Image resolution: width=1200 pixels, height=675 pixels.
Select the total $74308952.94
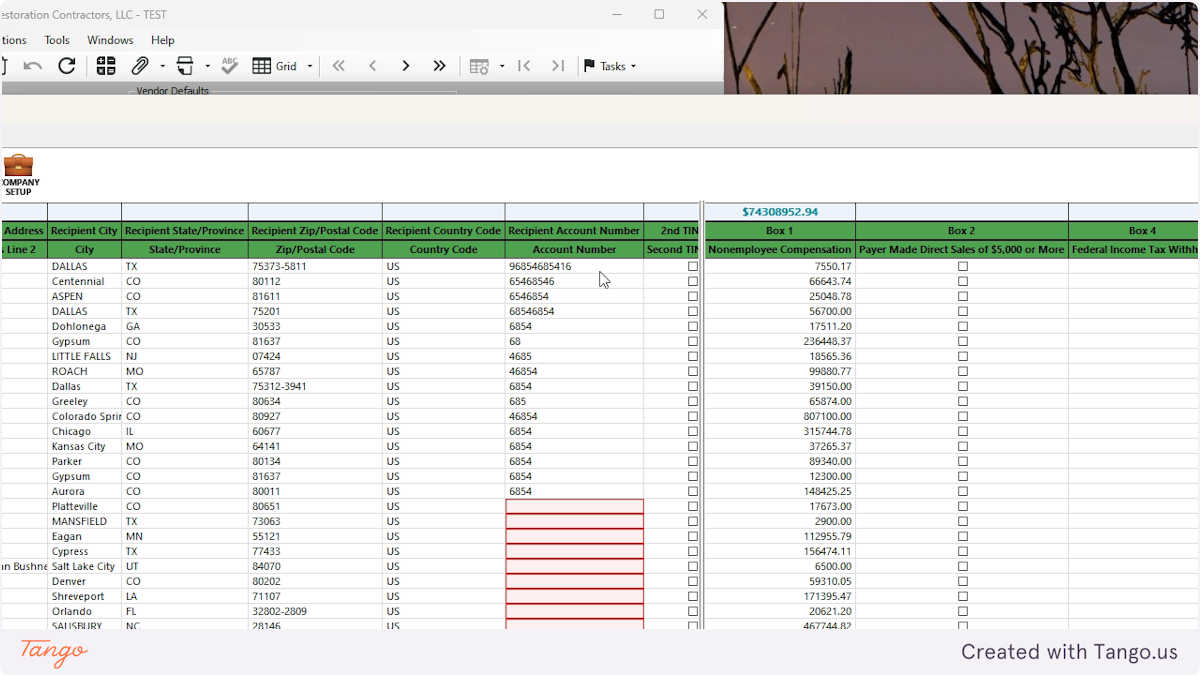780,212
